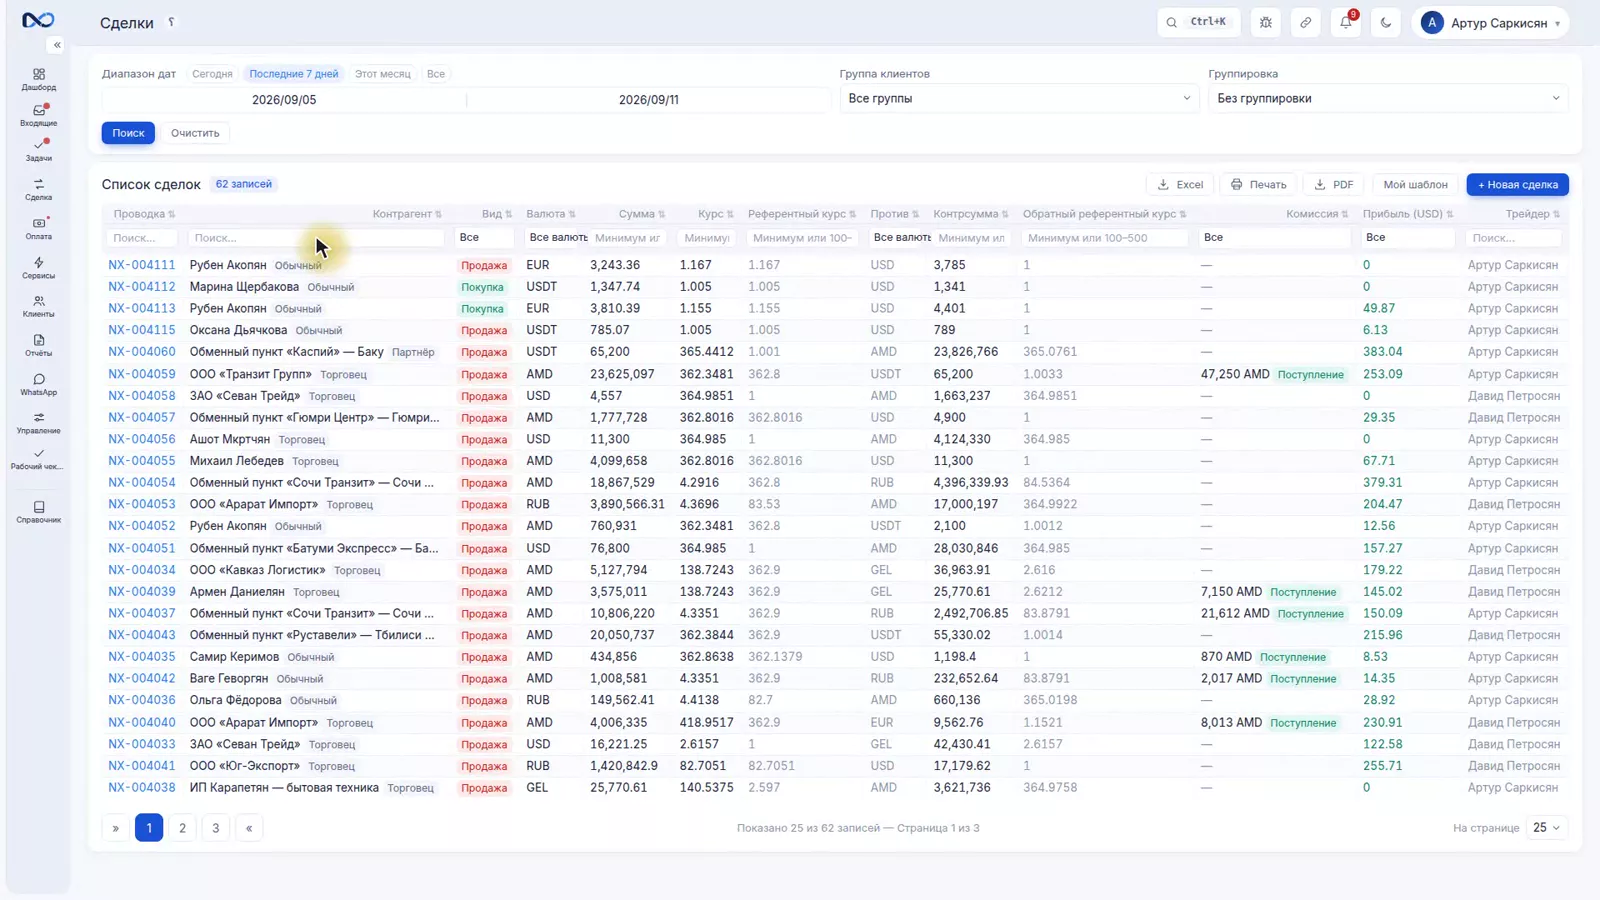Screen dimensions: 1600x900
Task: Export the list with Excel button
Action: click(x=1180, y=185)
